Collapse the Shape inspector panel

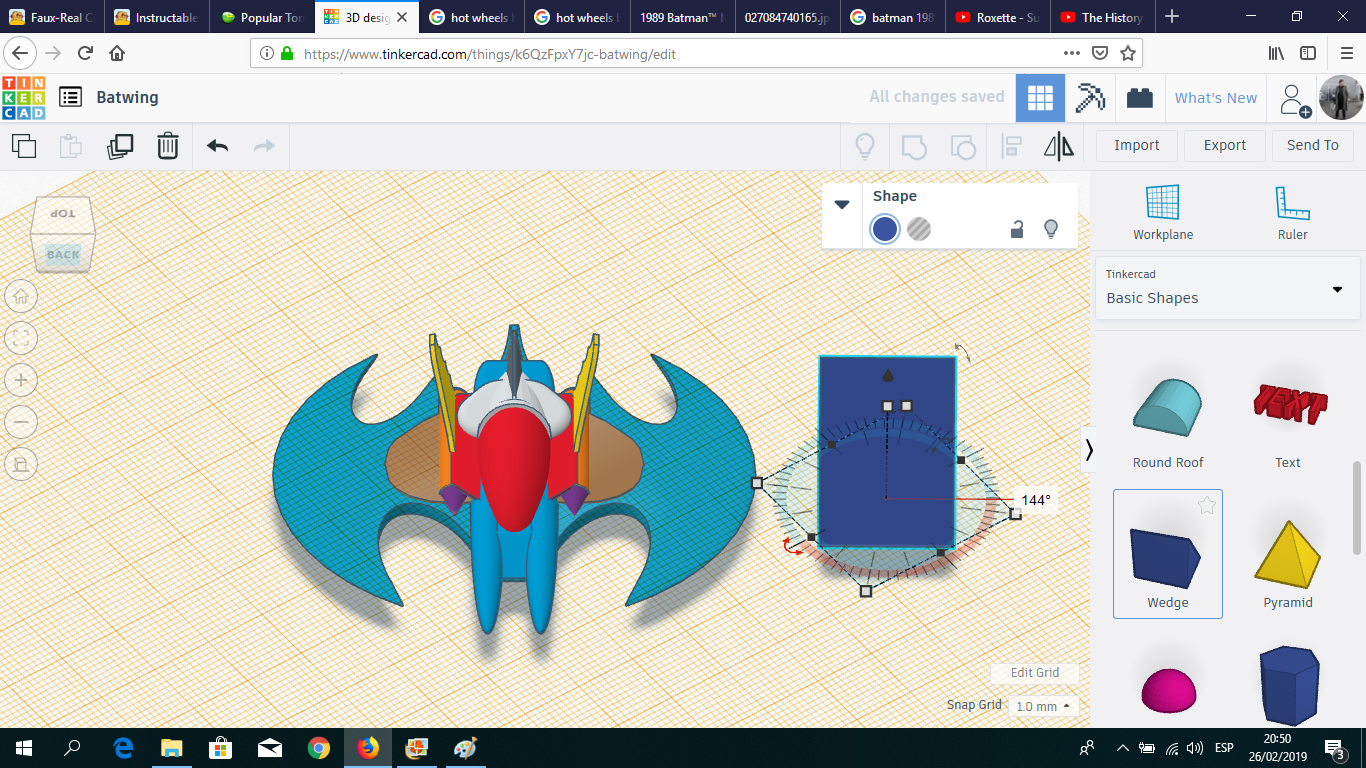[x=841, y=203]
